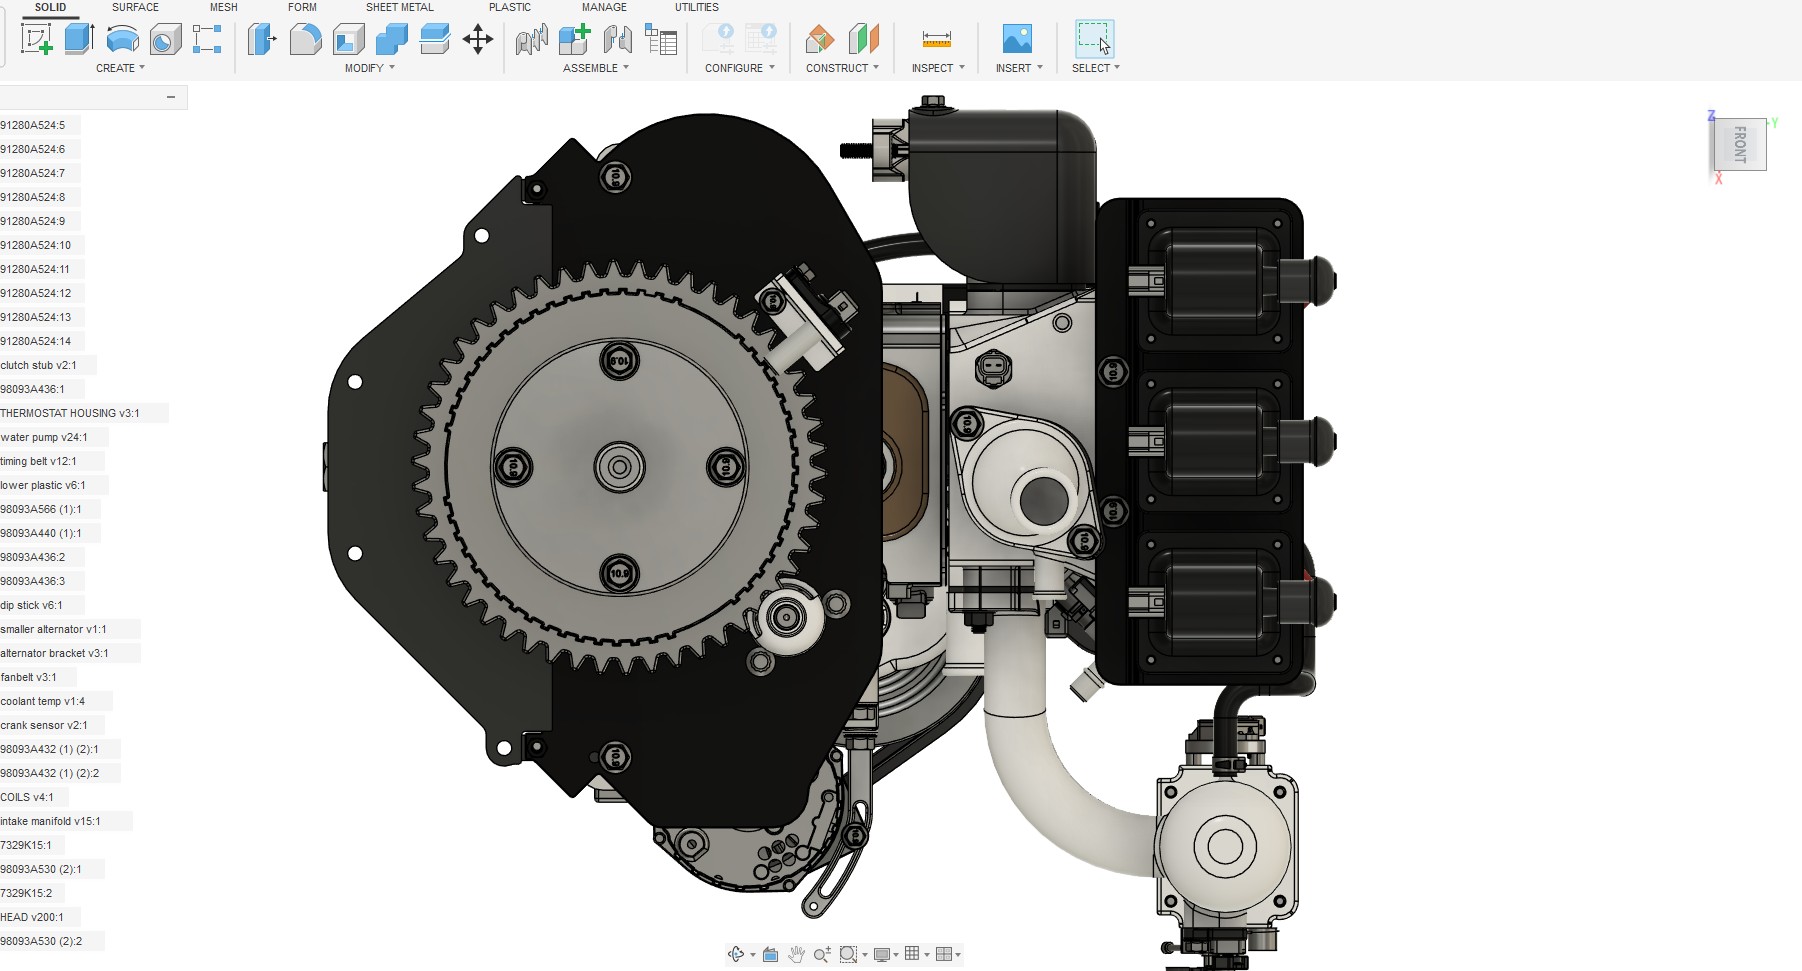Select the Extrude tool
This screenshot has width=1802, height=971.
pyautogui.click(x=79, y=39)
